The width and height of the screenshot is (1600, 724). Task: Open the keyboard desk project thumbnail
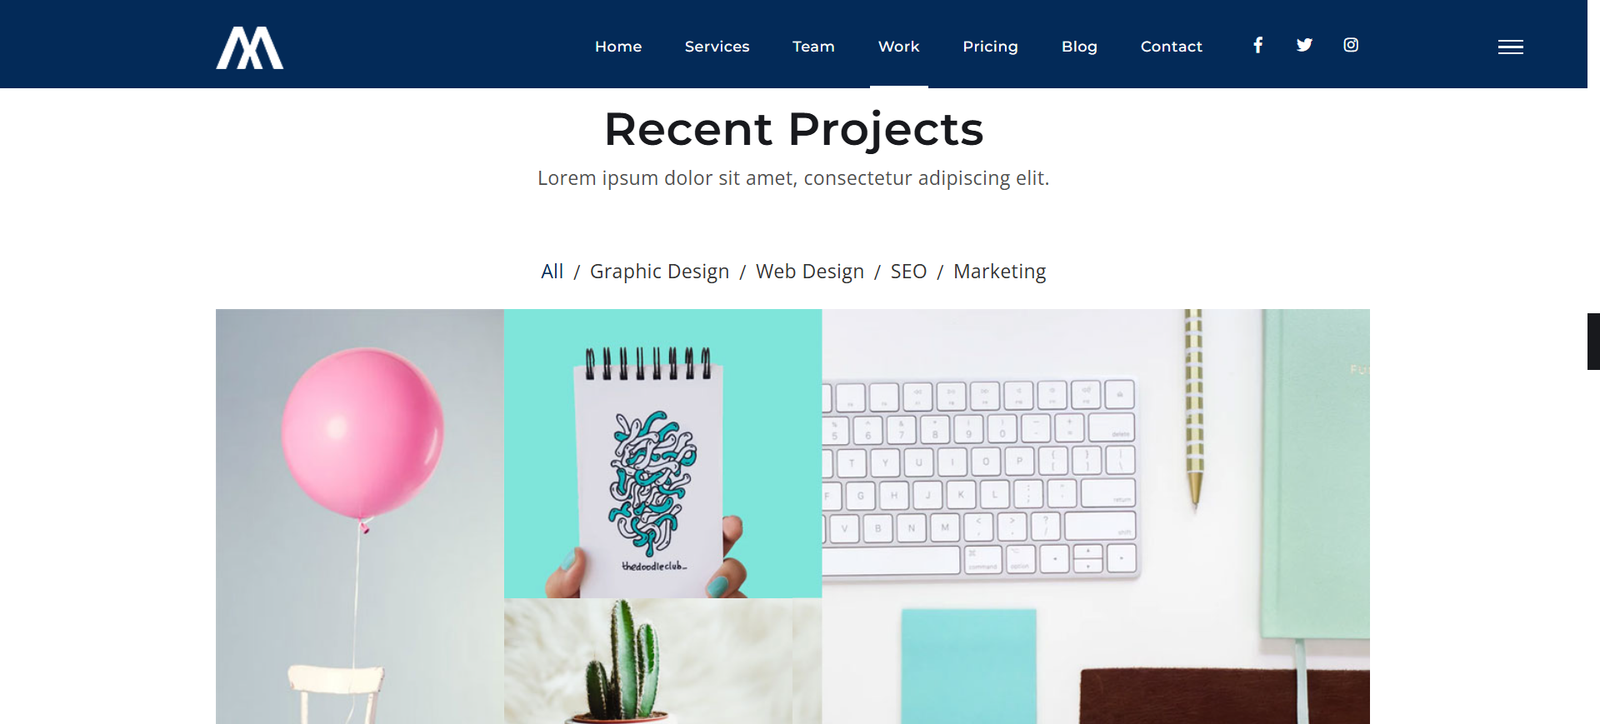pyautogui.click(x=1096, y=516)
